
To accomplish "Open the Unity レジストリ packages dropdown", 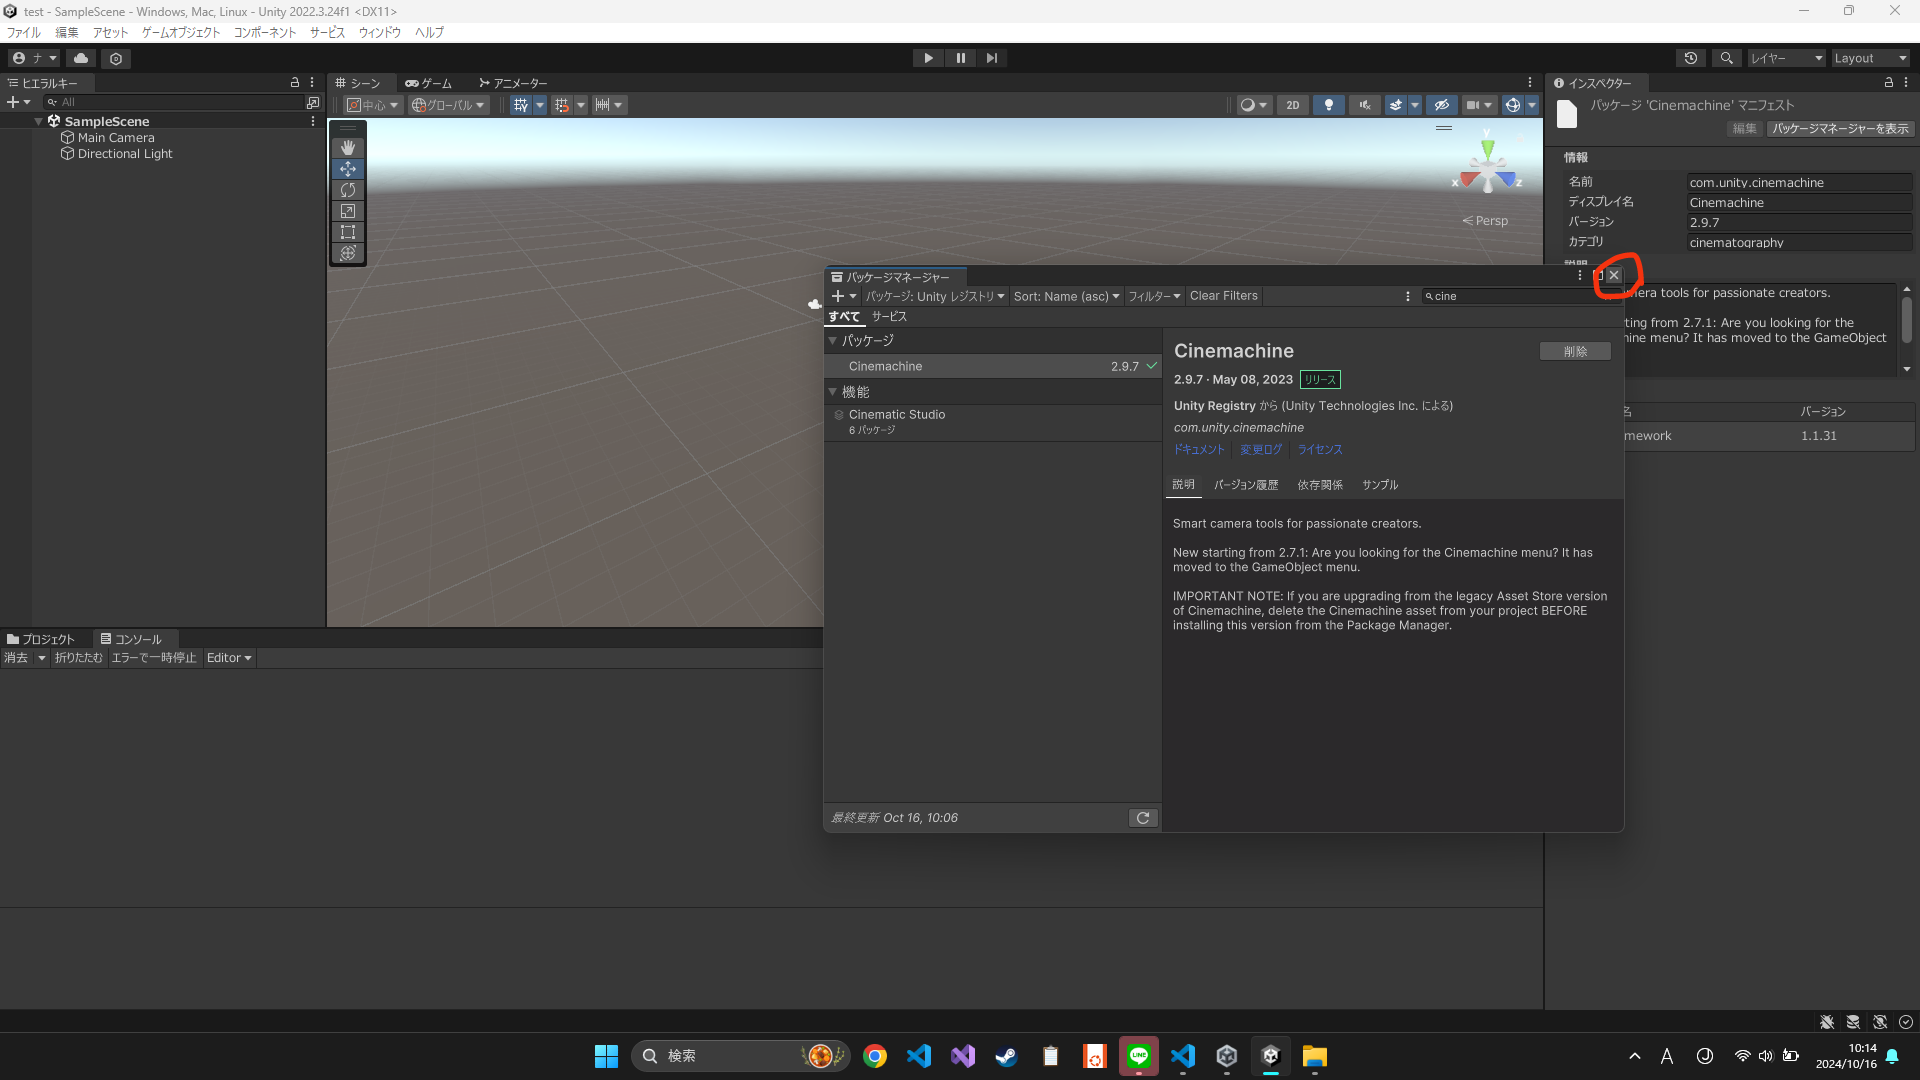I will (x=935, y=296).
